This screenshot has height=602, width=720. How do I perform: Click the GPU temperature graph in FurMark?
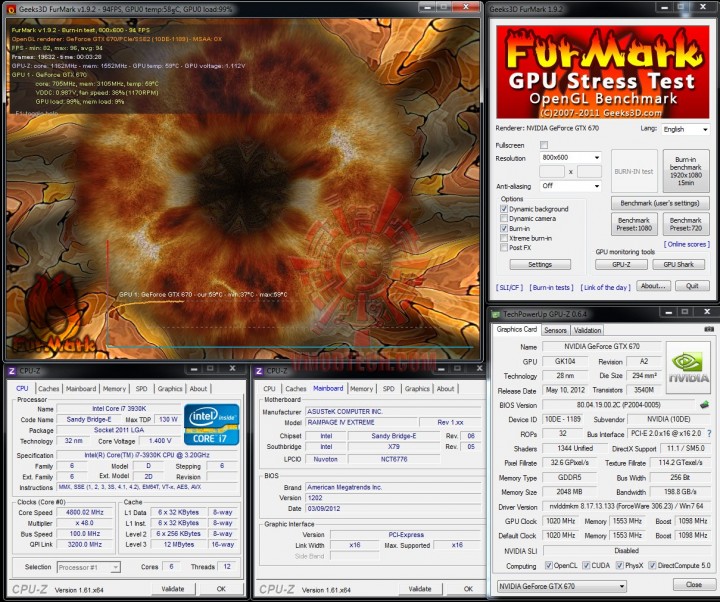[x=289, y=294]
